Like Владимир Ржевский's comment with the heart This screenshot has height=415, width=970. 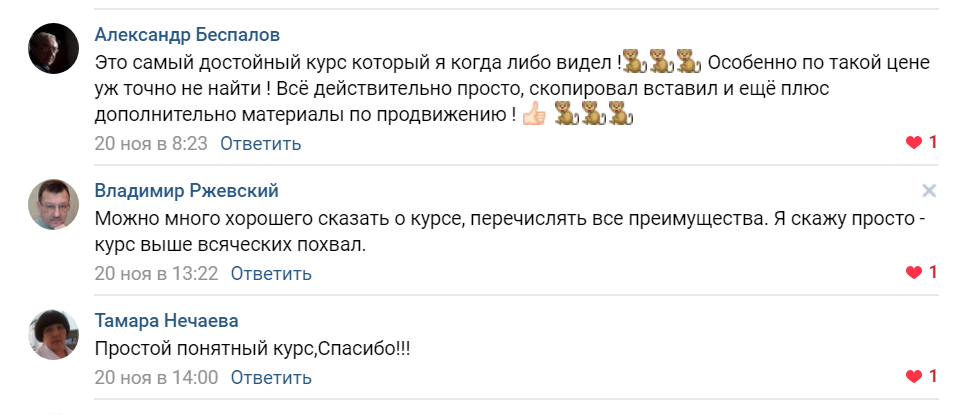point(914,273)
